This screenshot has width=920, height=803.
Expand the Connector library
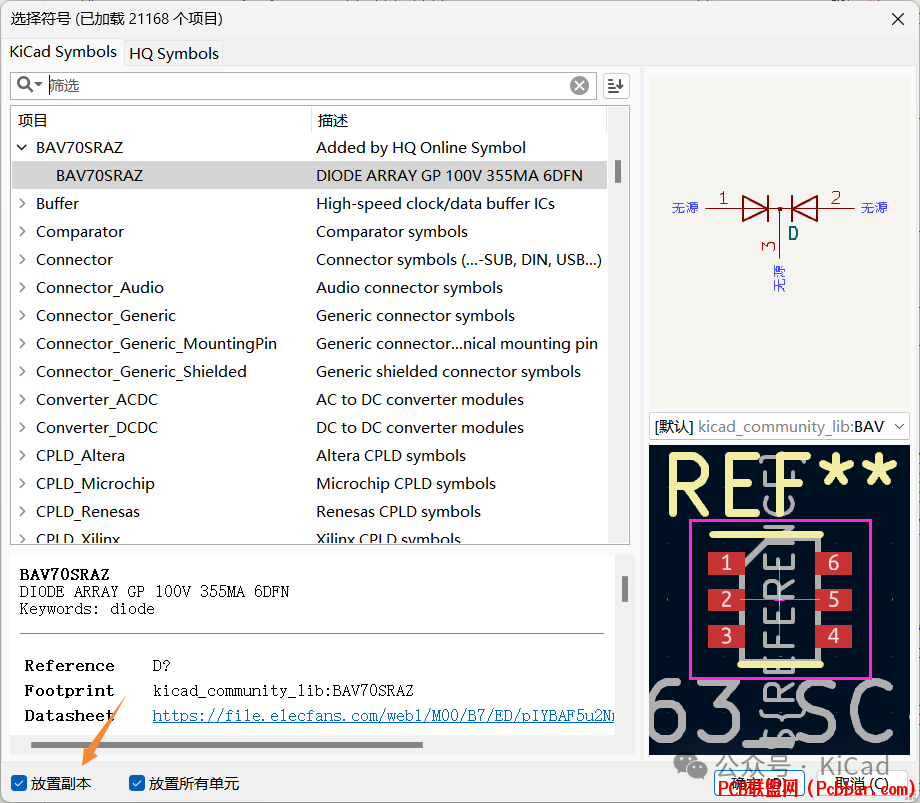pyautogui.click(x=22, y=260)
